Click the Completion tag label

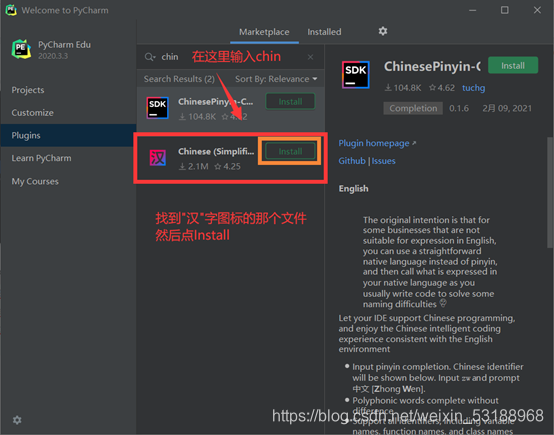tap(413, 108)
